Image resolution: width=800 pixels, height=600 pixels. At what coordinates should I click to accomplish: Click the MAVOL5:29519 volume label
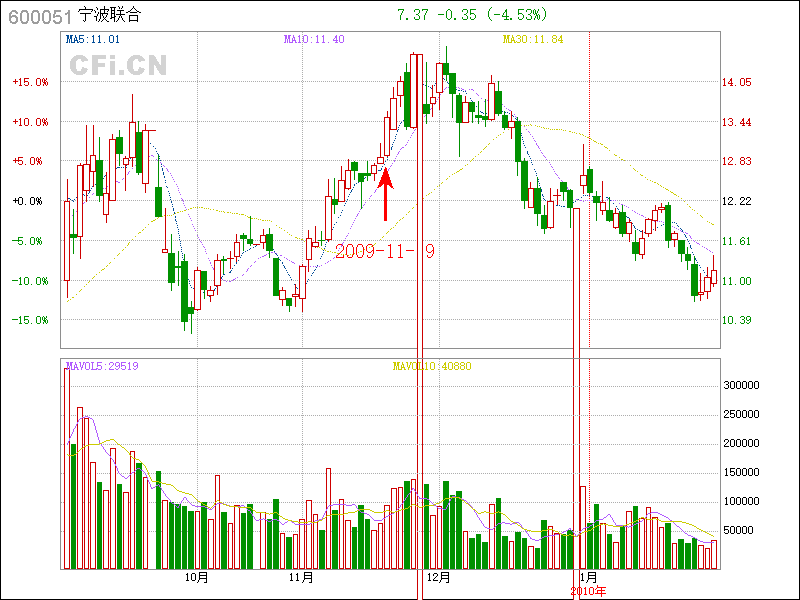(x=101, y=366)
